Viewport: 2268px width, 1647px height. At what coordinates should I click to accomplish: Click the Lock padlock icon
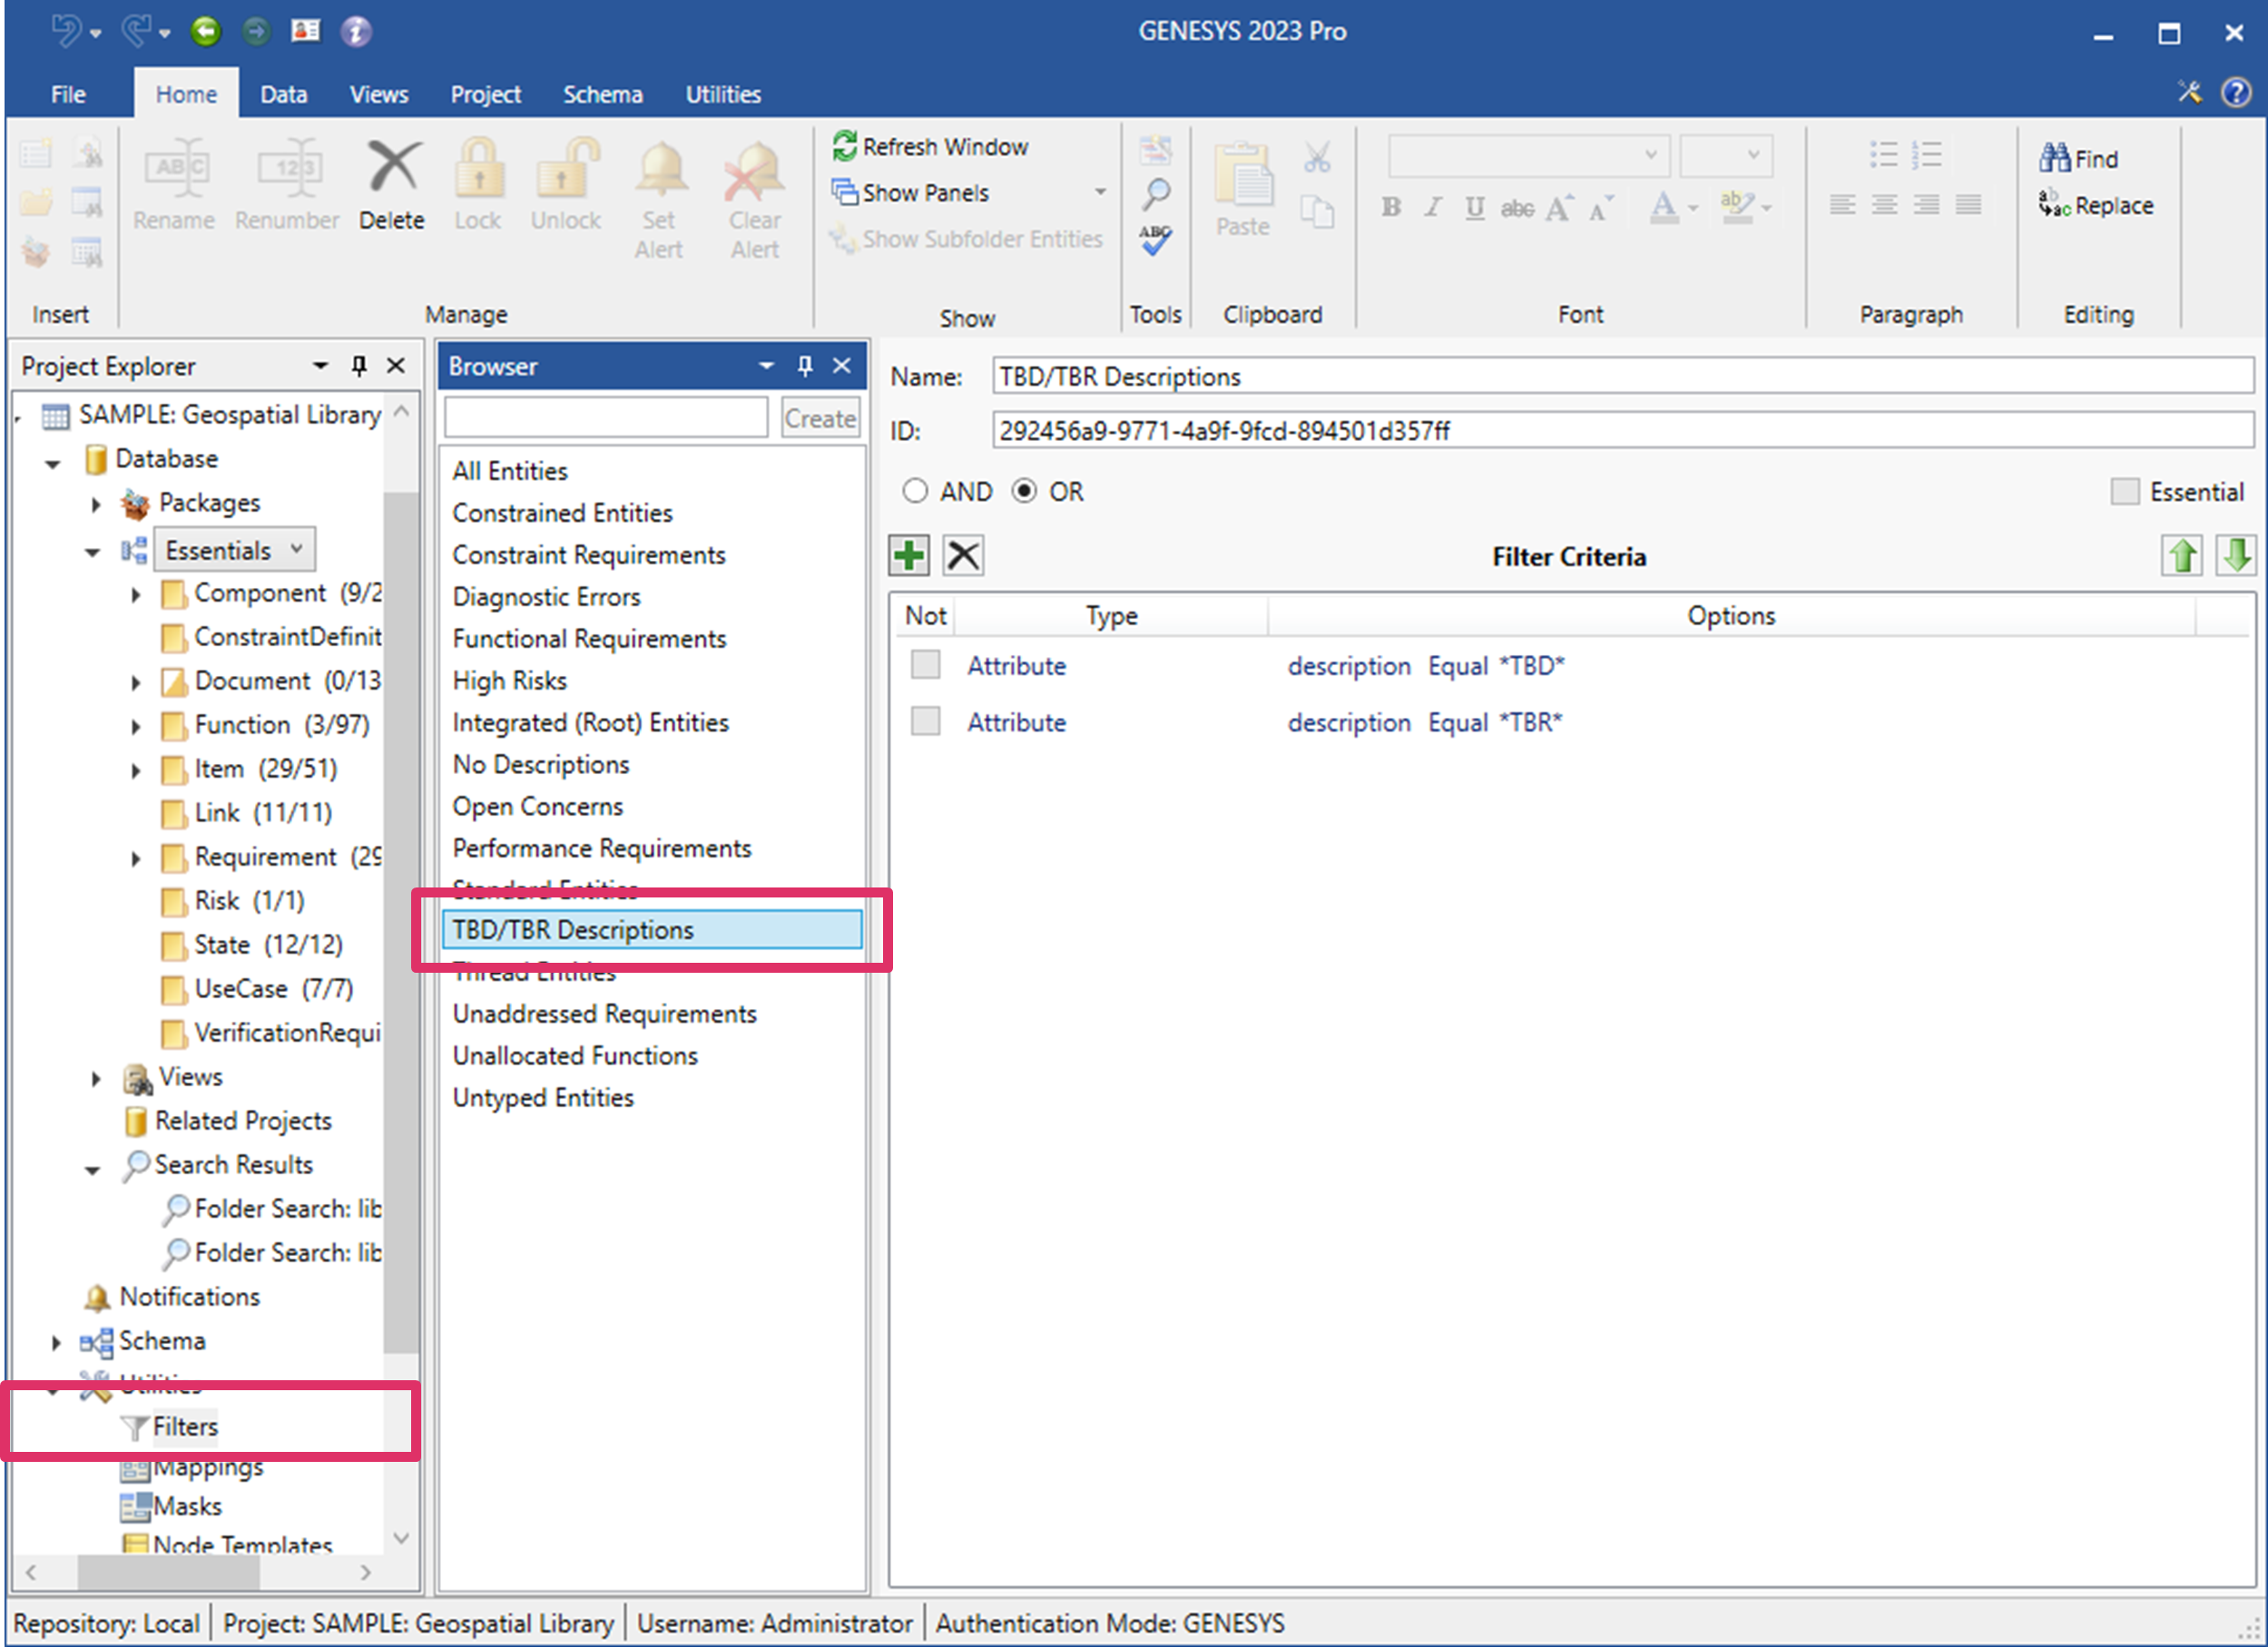(478, 167)
